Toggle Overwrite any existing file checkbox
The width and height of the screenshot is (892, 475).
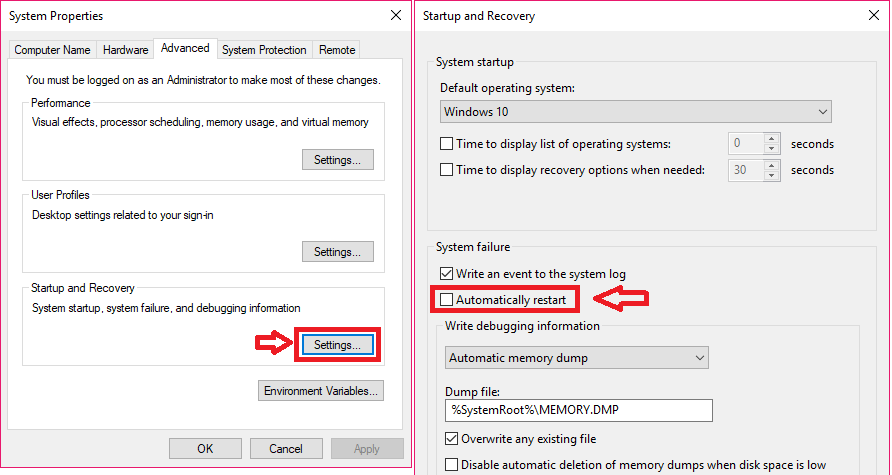tap(451, 439)
